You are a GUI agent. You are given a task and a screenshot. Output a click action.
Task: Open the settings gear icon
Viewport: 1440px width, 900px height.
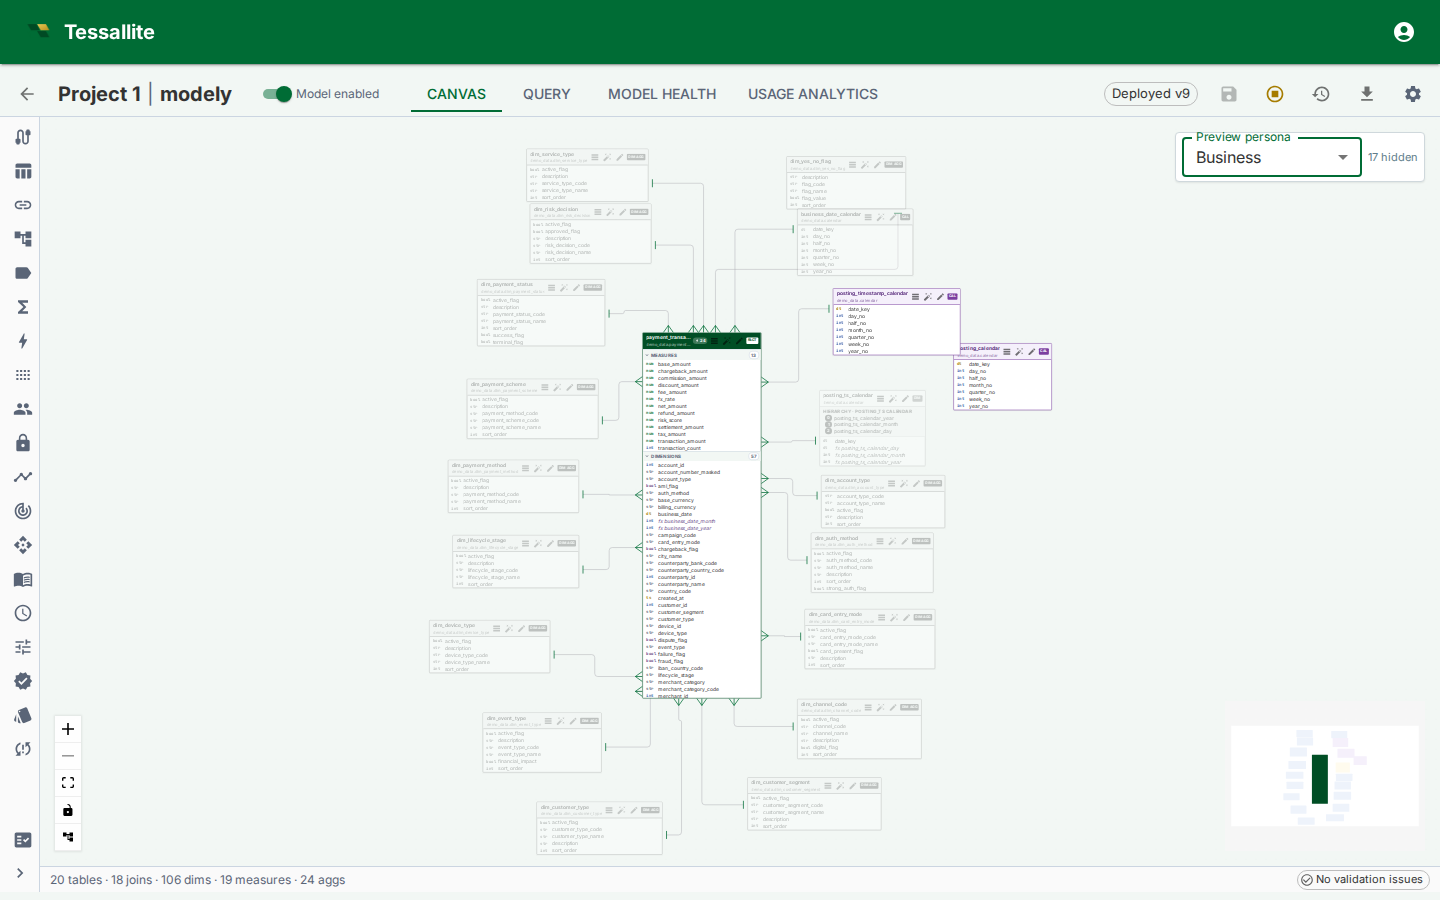[1413, 94]
